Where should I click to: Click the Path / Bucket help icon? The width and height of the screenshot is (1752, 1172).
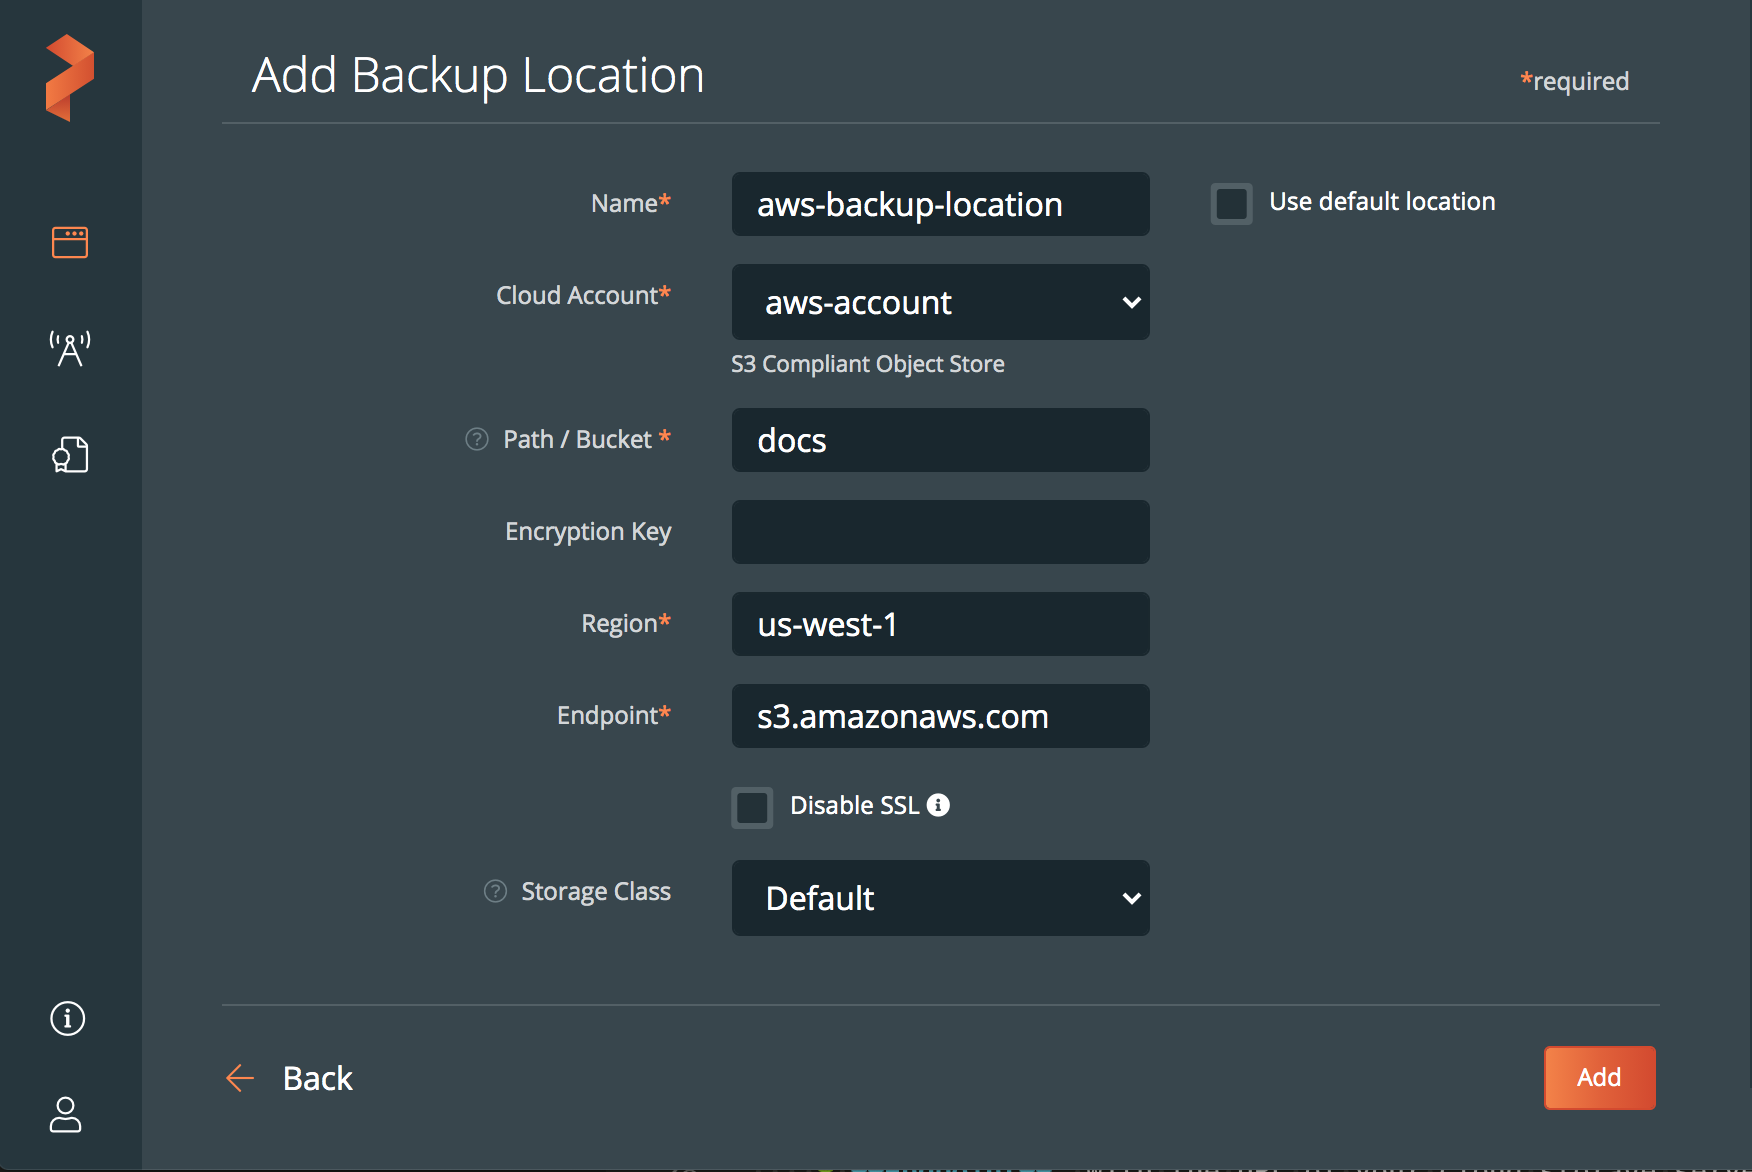[477, 439]
